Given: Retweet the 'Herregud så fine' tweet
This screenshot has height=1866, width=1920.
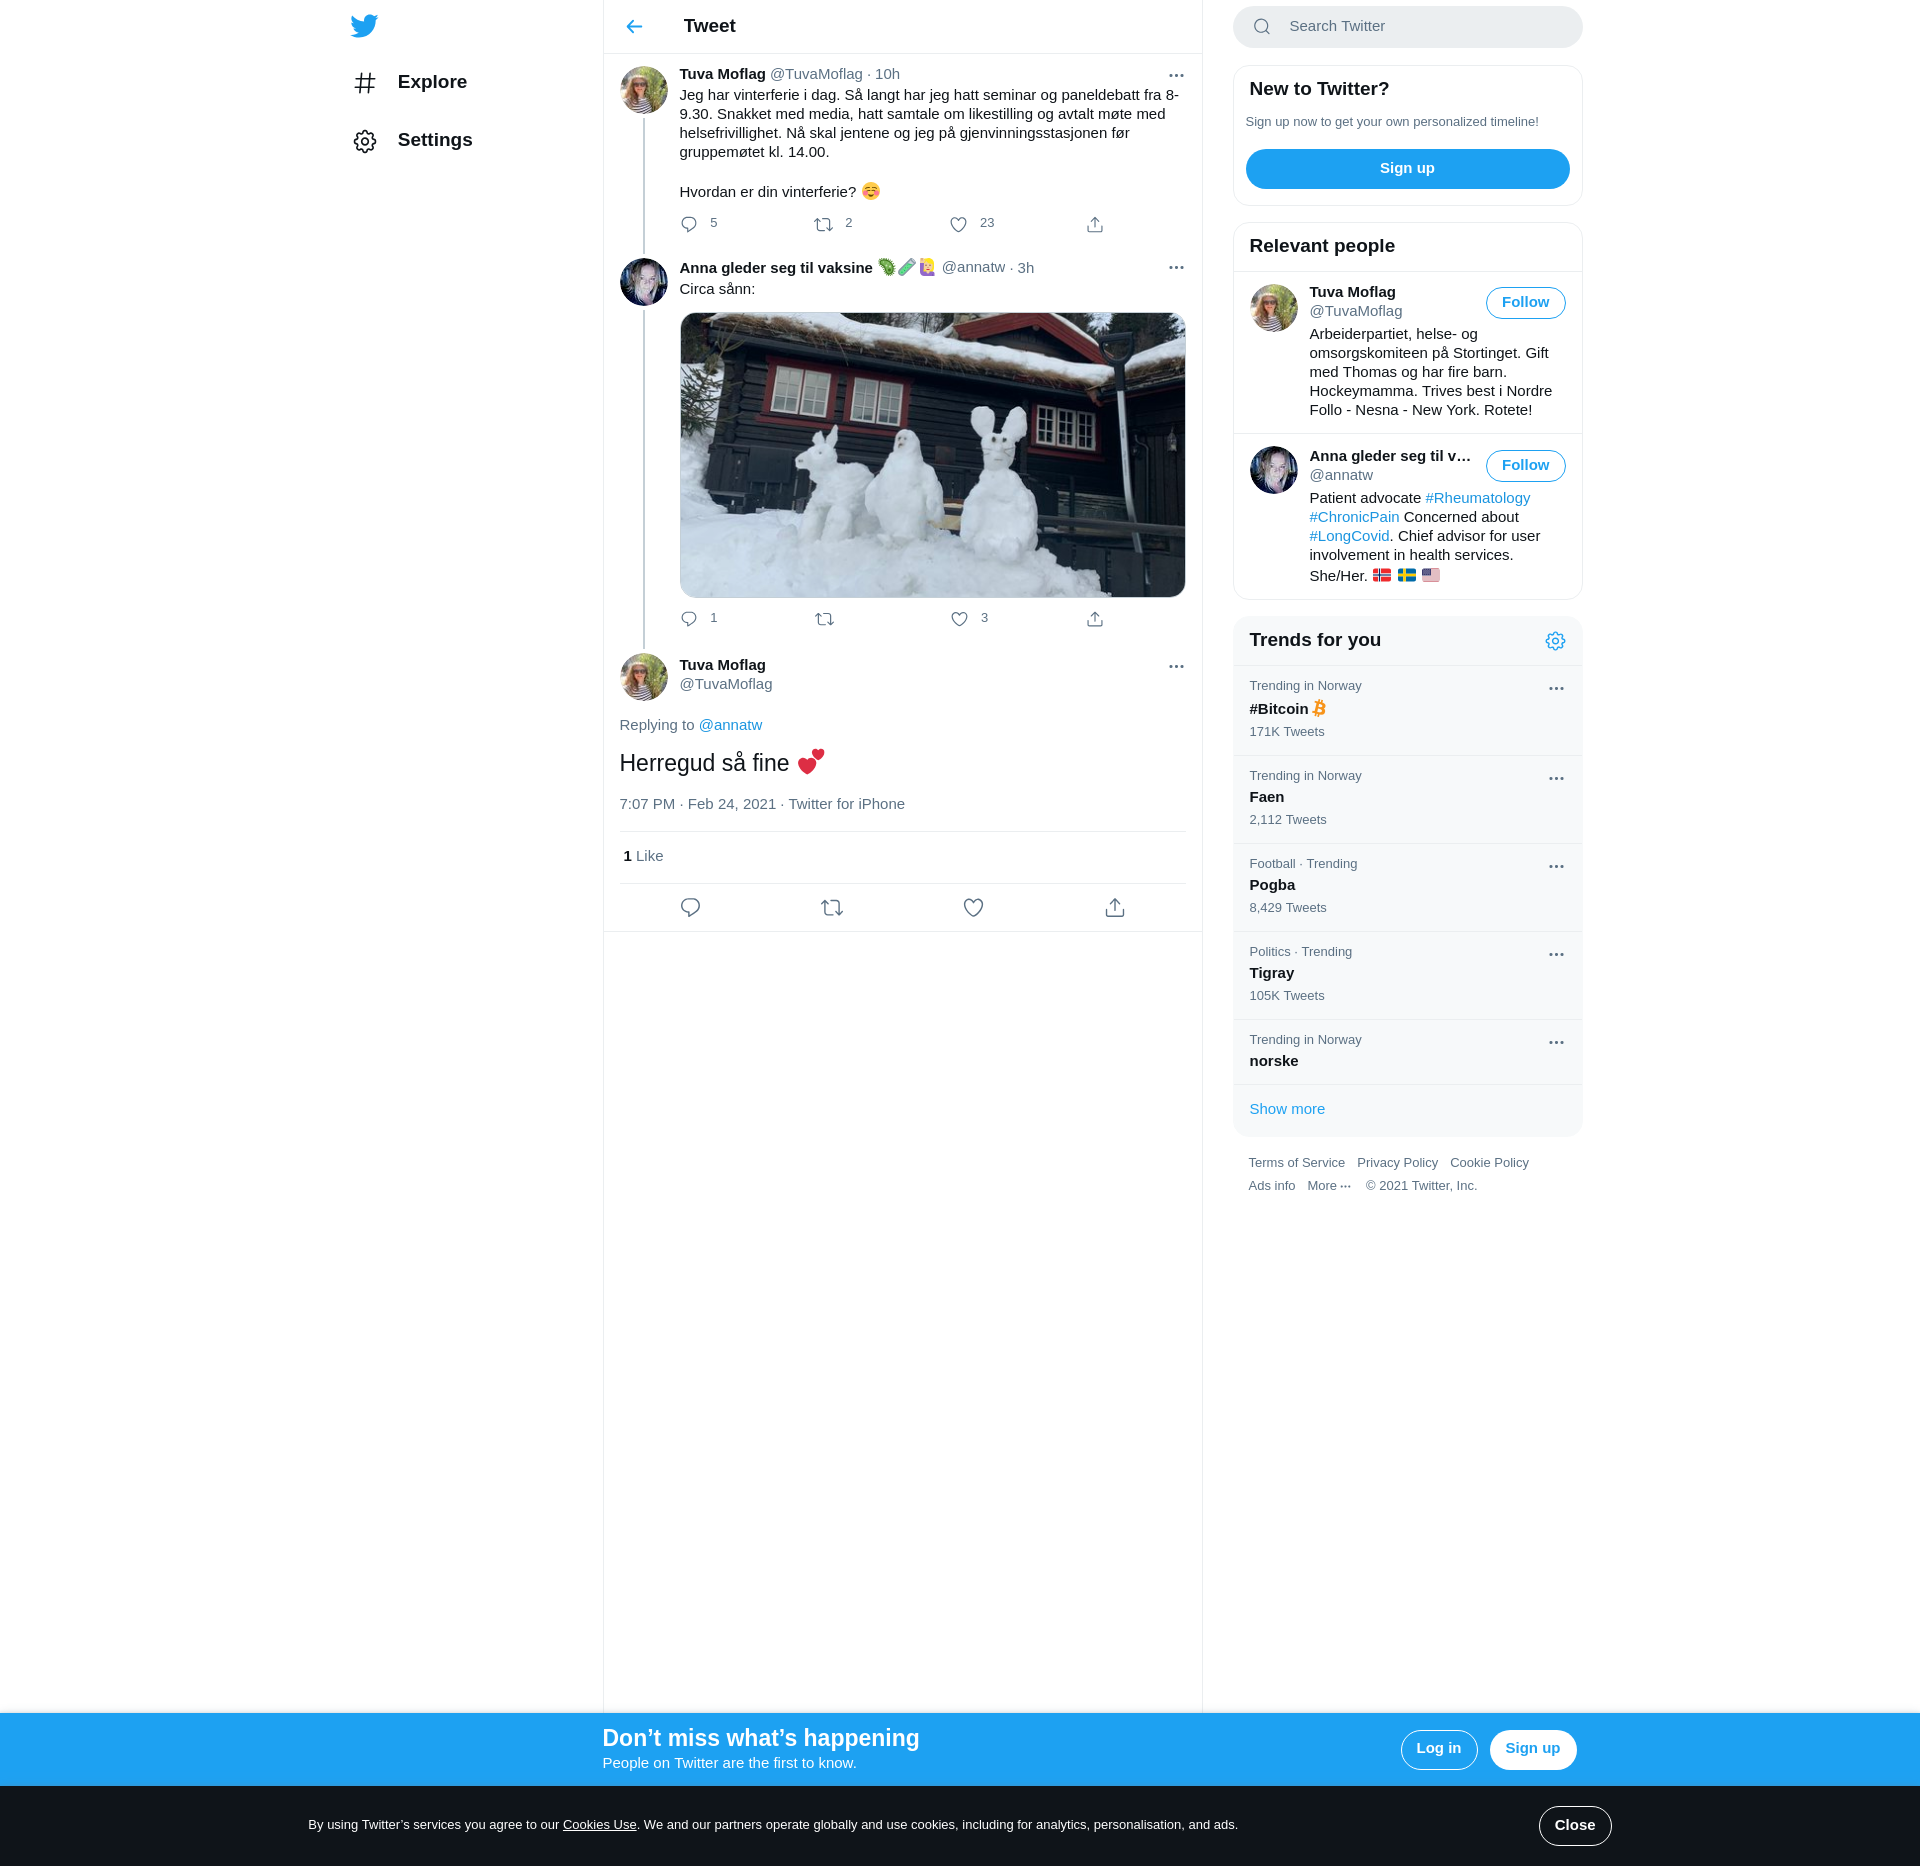Looking at the screenshot, I should click(x=832, y=908).
